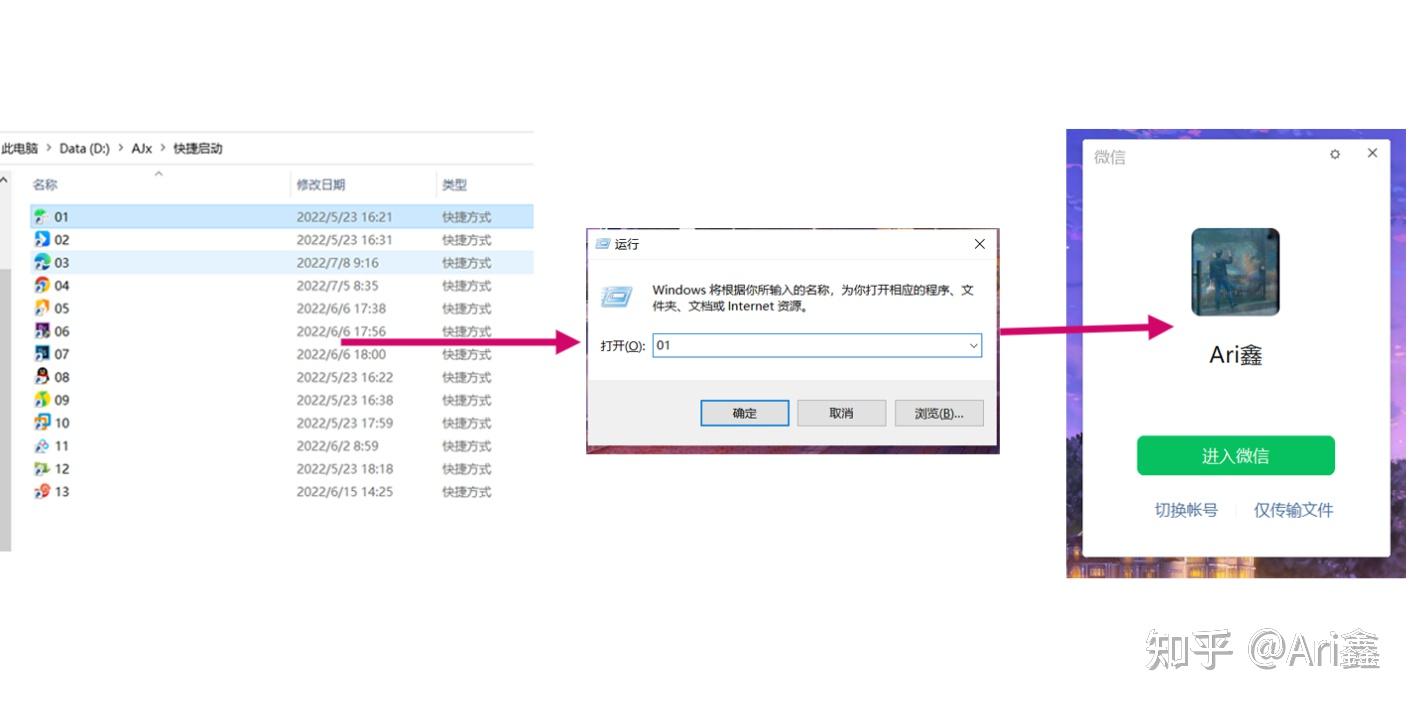Sort files by the 名称 column header

pos(45,185)
